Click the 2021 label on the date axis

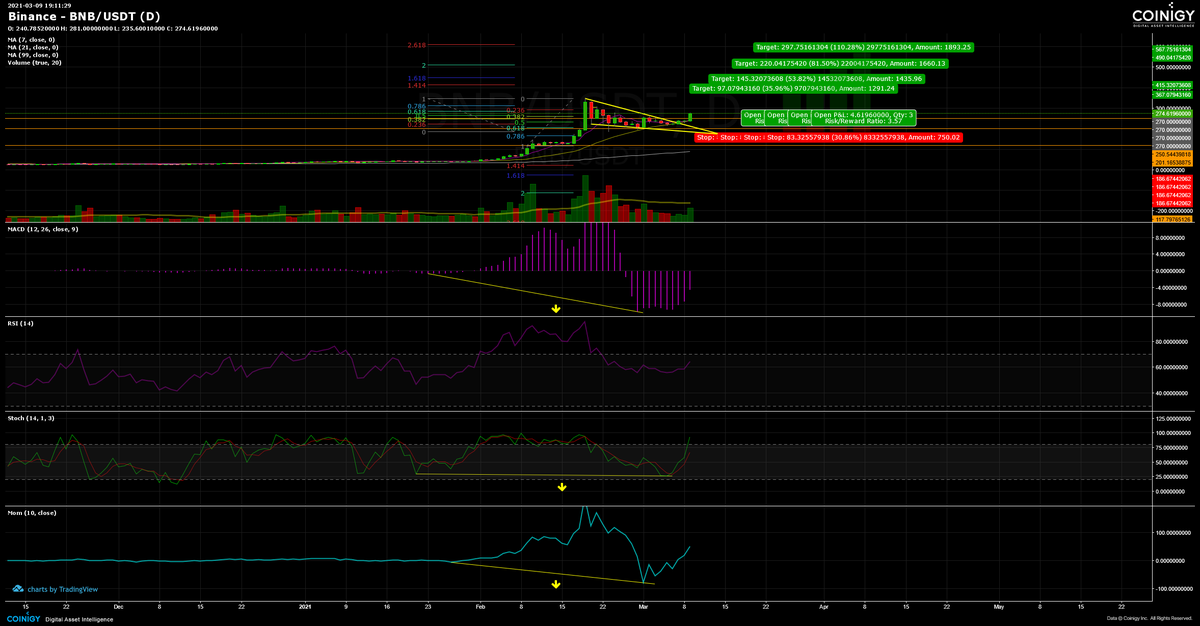tap(307, 606)
